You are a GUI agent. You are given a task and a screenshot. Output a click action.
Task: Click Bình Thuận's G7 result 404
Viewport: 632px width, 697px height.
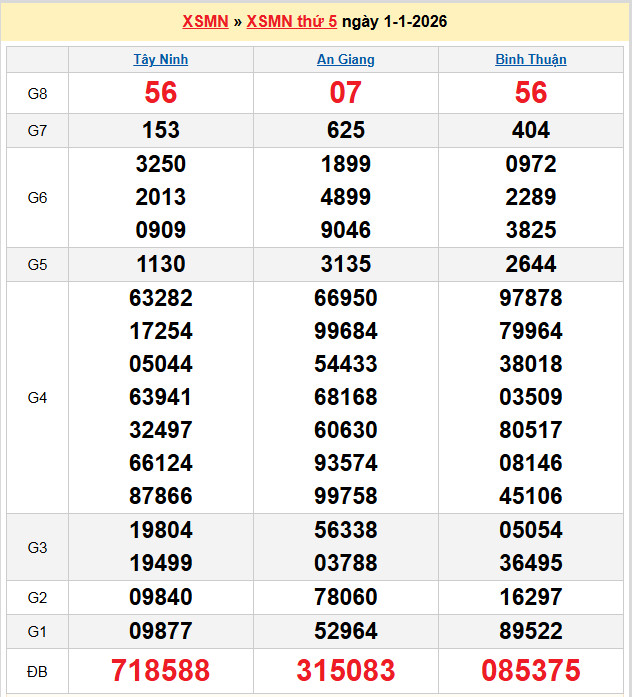pyautogui.click(x=531, y=130)
